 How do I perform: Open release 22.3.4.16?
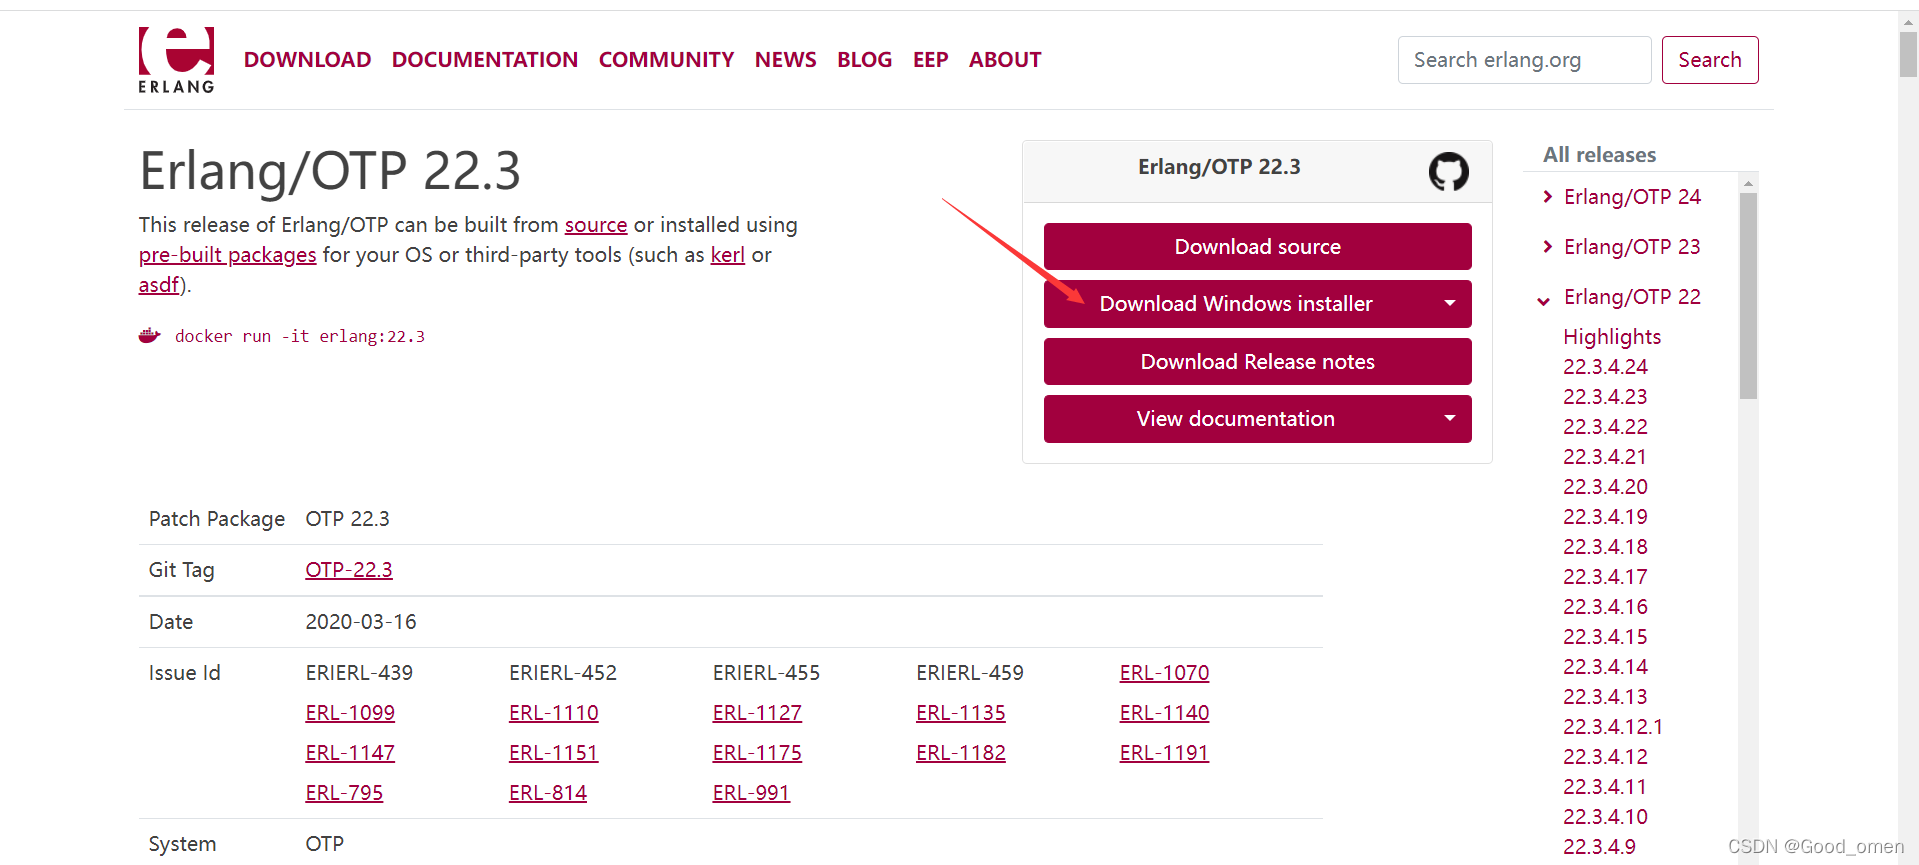(1605, 607)
